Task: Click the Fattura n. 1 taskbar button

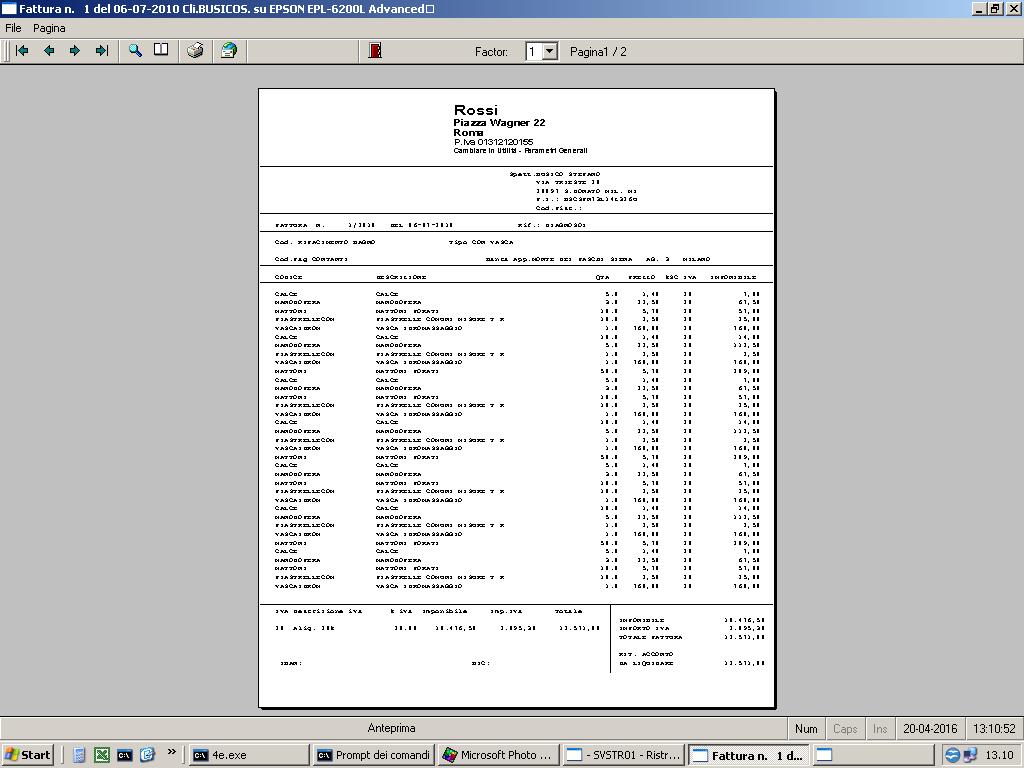Action: [749, 755]
